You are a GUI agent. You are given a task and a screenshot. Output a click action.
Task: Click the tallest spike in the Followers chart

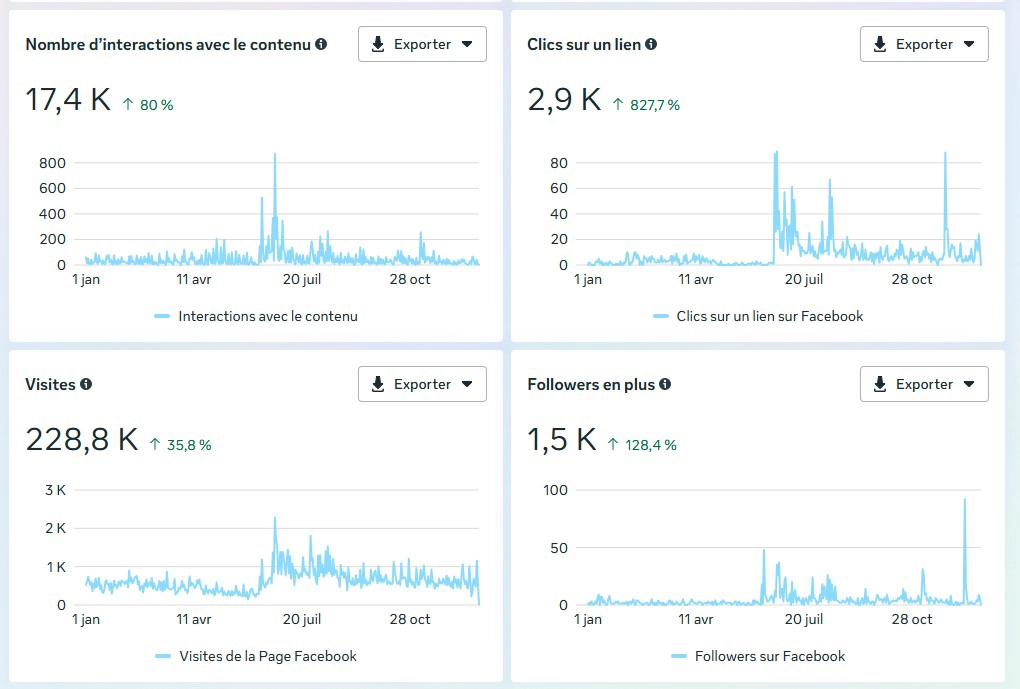coord(965,500)
